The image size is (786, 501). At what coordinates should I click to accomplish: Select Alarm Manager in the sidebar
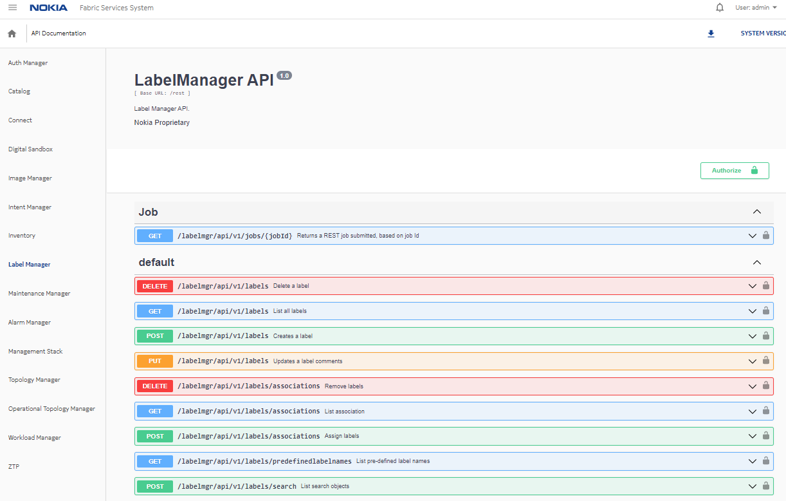[29, 322]
